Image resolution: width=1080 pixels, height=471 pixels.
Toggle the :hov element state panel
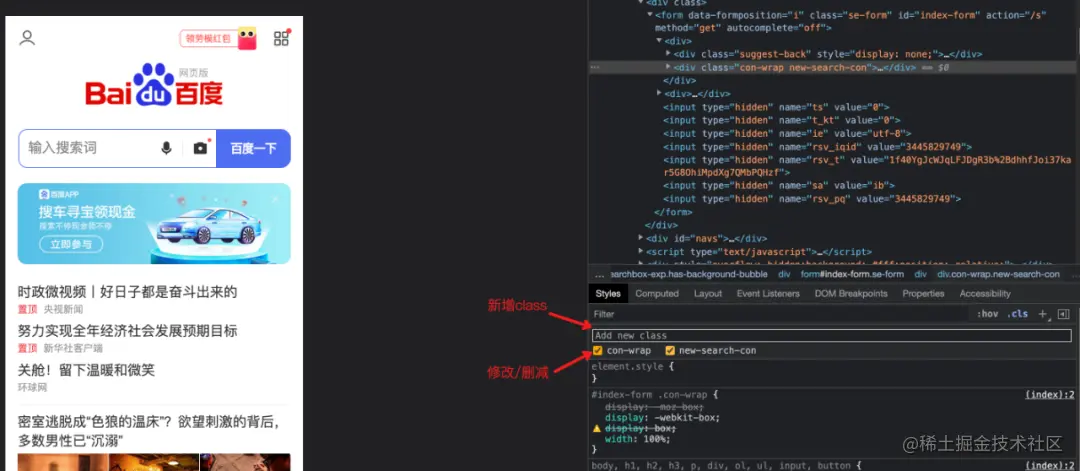[x=987, y=314]
